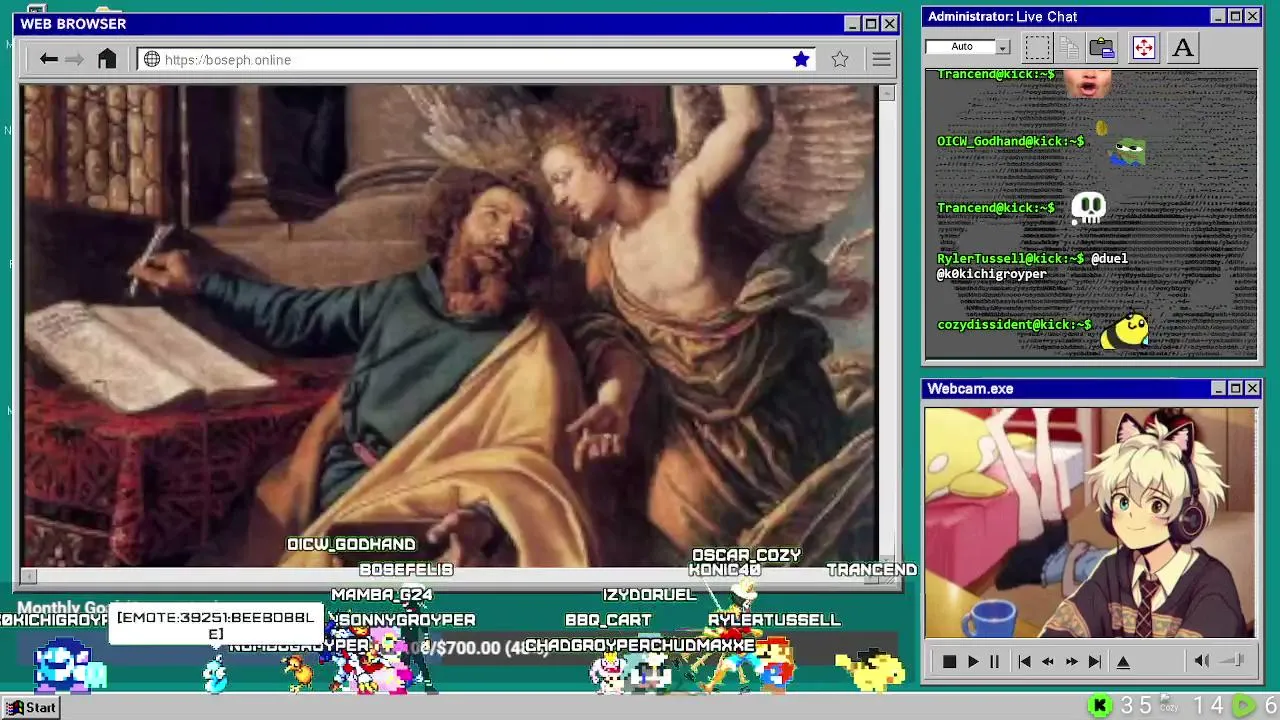Click the letter A font icon
Viewport: 1280px width, 720px height.
[1182, 47]
